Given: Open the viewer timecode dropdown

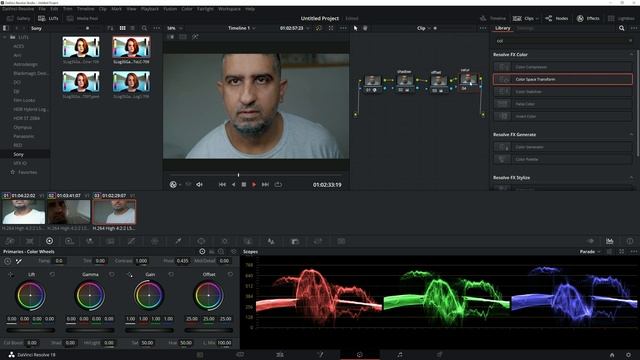Looking at the screenshot, I should pyautogui.click(x=294, y=28).
